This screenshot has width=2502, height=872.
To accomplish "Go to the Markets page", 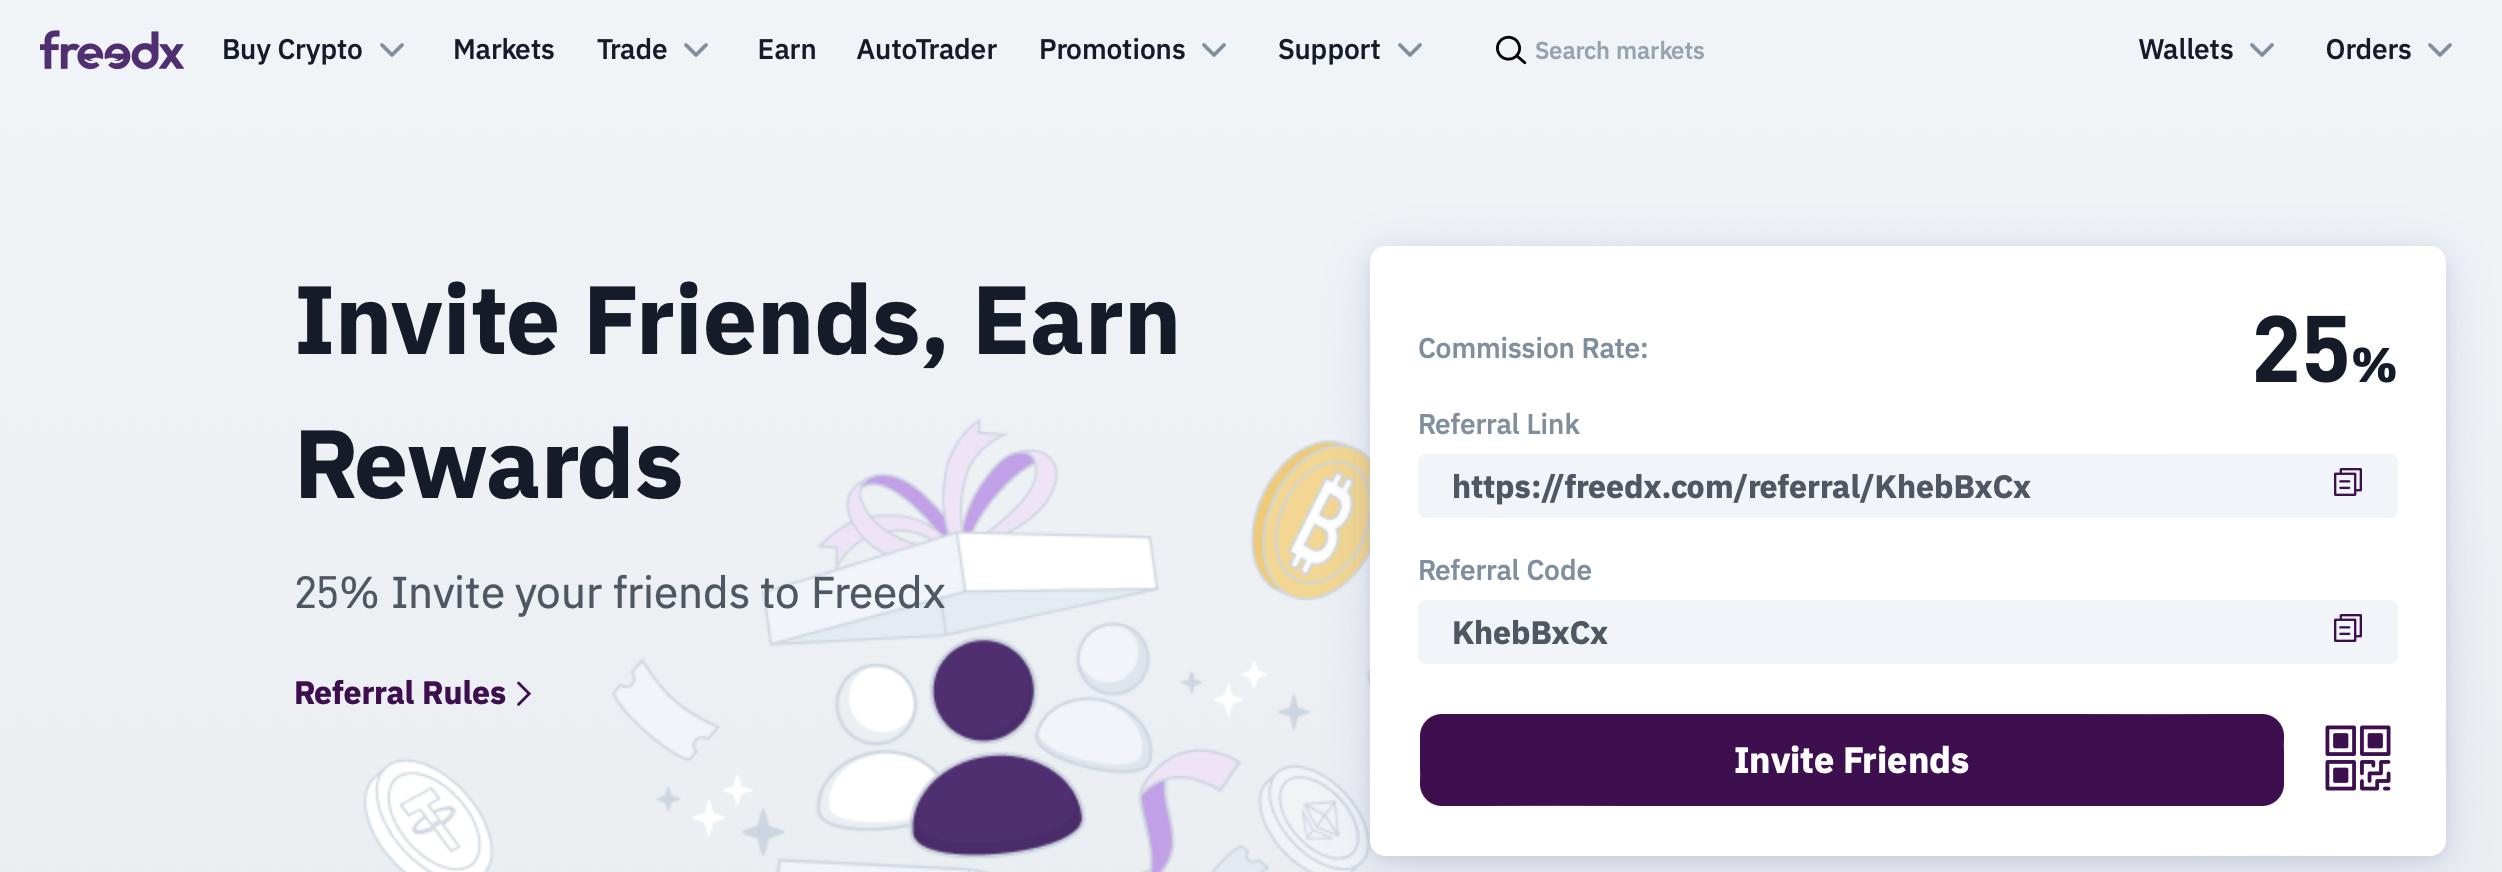I will pos(503,50).
